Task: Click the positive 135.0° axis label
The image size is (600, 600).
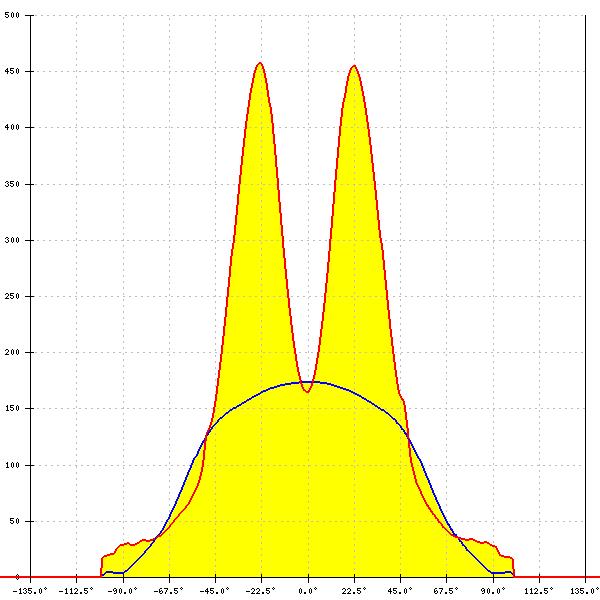Action: coord(585,591)
